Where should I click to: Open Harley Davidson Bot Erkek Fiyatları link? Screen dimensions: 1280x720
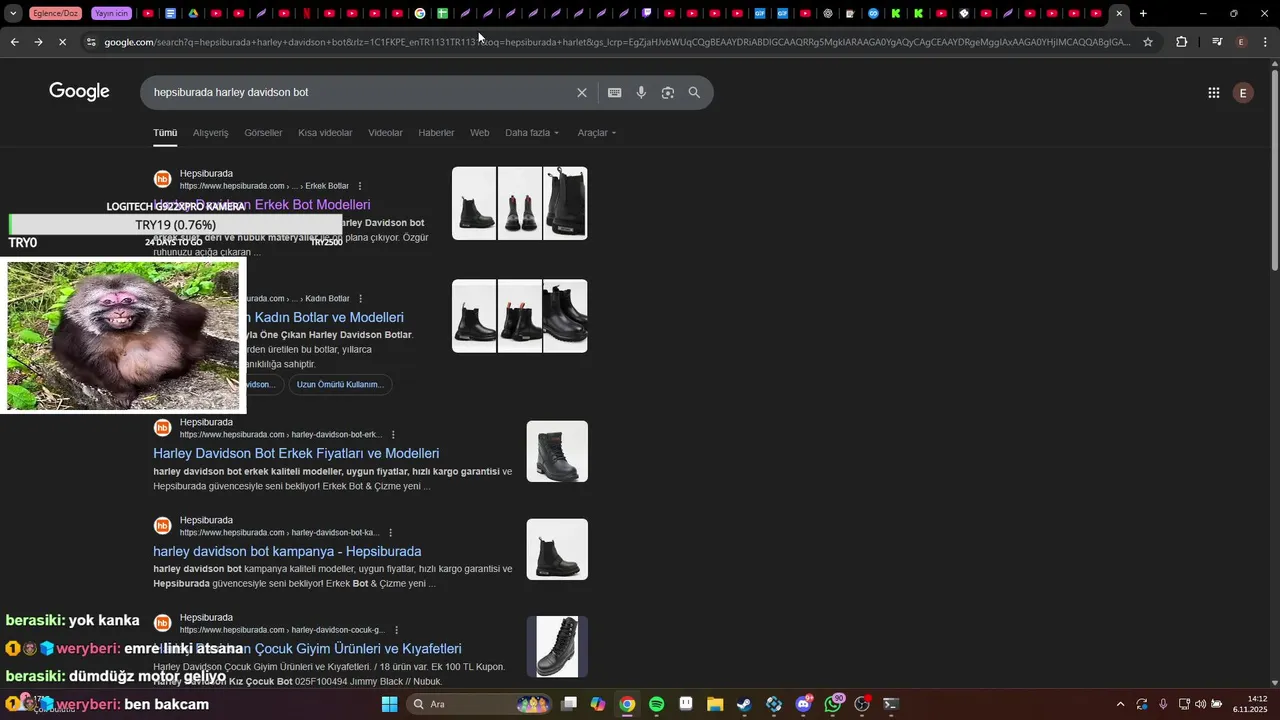coord(296,453)
